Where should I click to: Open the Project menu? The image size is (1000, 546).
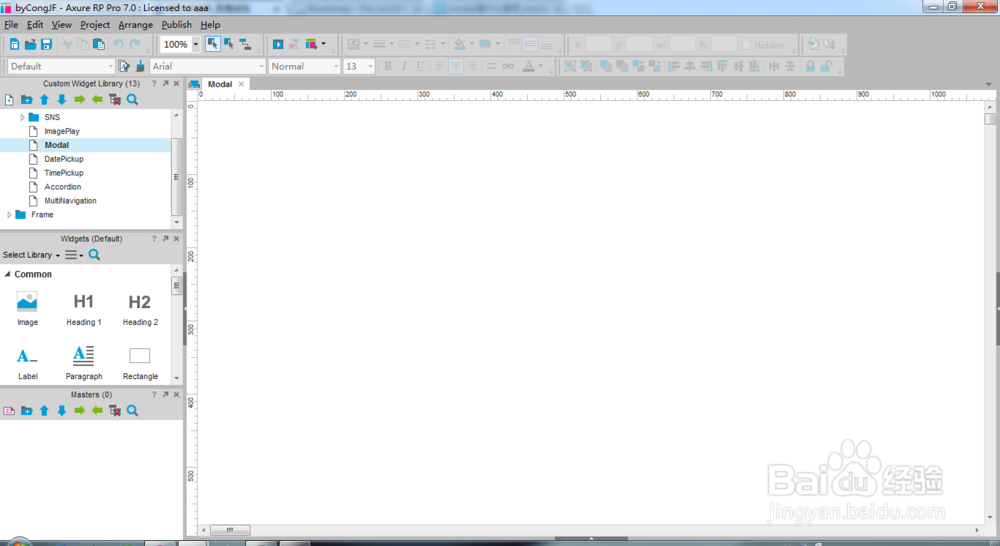point(95,25)
